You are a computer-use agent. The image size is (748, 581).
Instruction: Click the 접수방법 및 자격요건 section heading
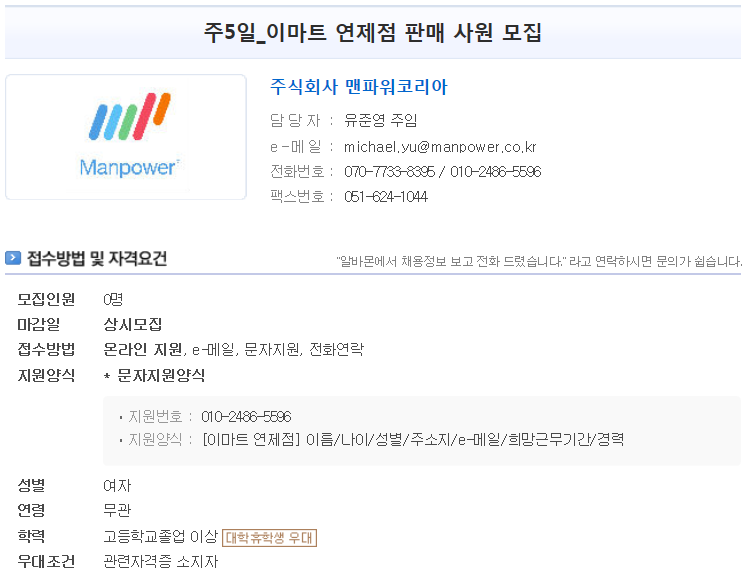(97, 258)
